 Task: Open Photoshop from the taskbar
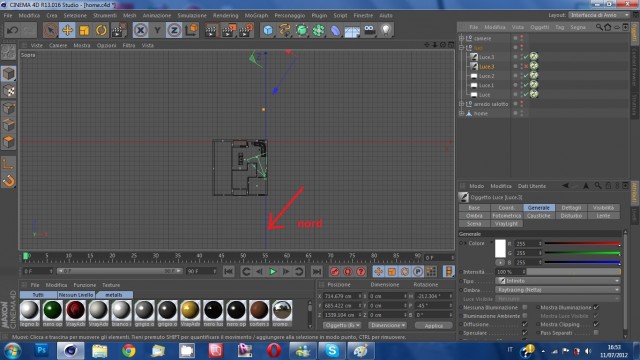click(41, 351)
